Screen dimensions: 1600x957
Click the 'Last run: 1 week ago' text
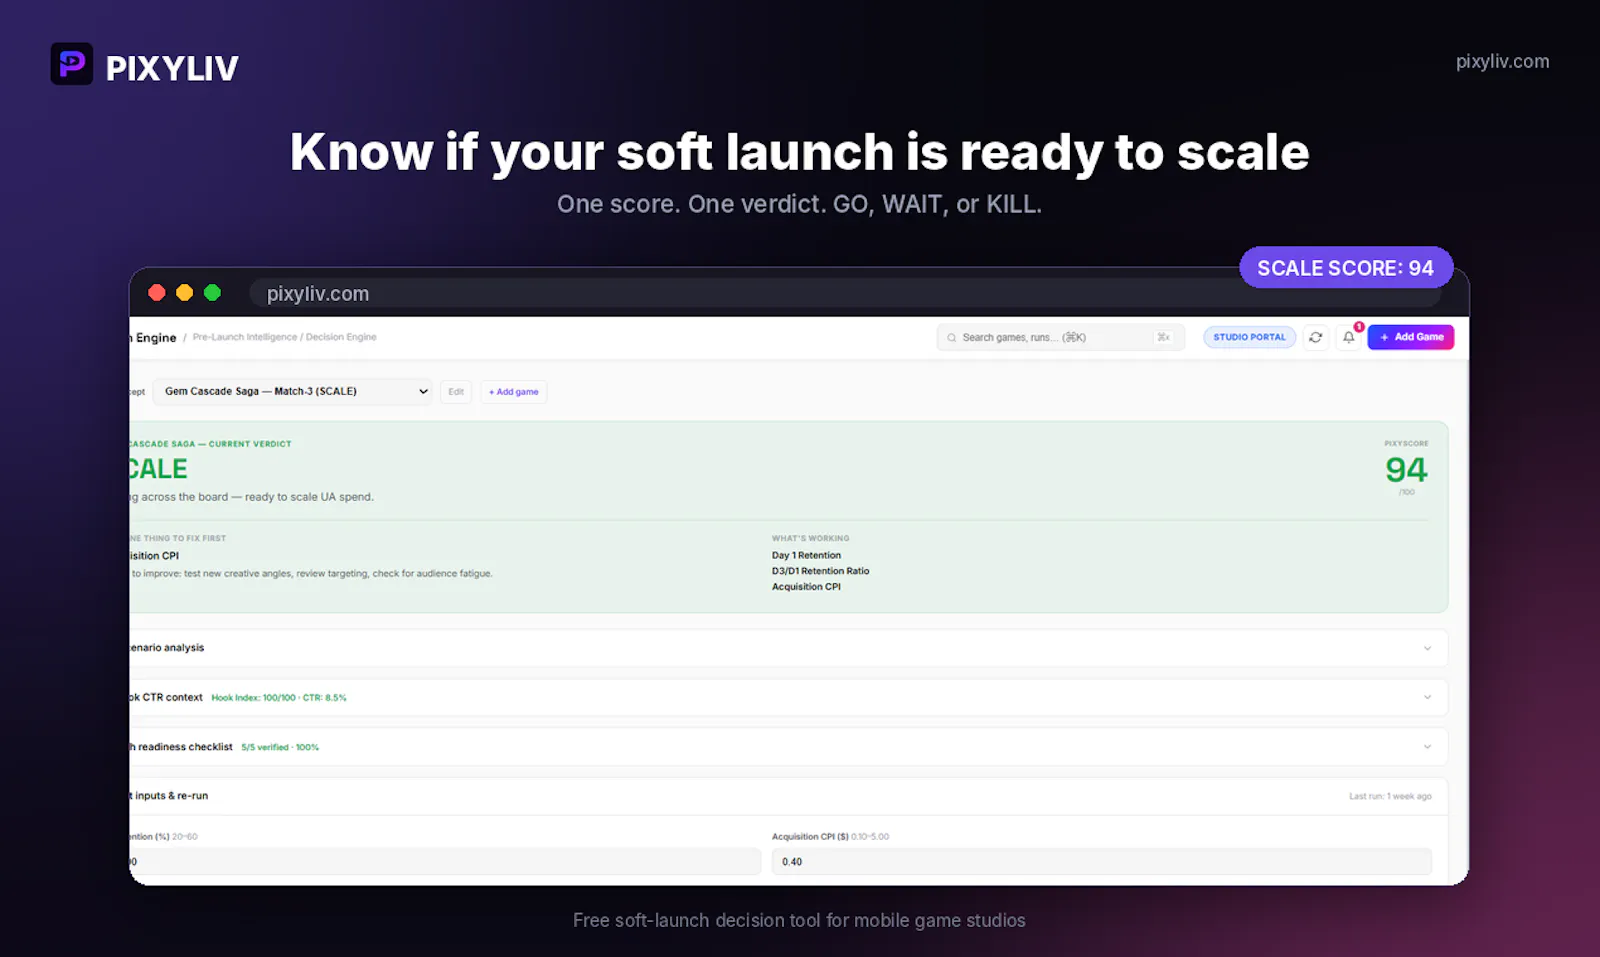click(1390, 796)
